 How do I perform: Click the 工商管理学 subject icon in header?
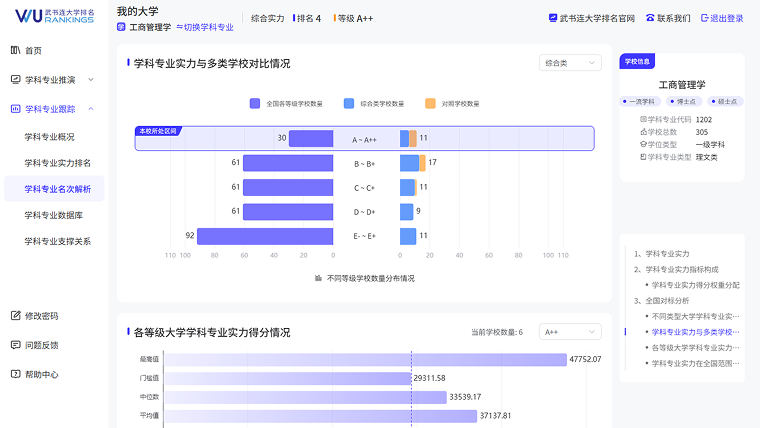point(121,27)
